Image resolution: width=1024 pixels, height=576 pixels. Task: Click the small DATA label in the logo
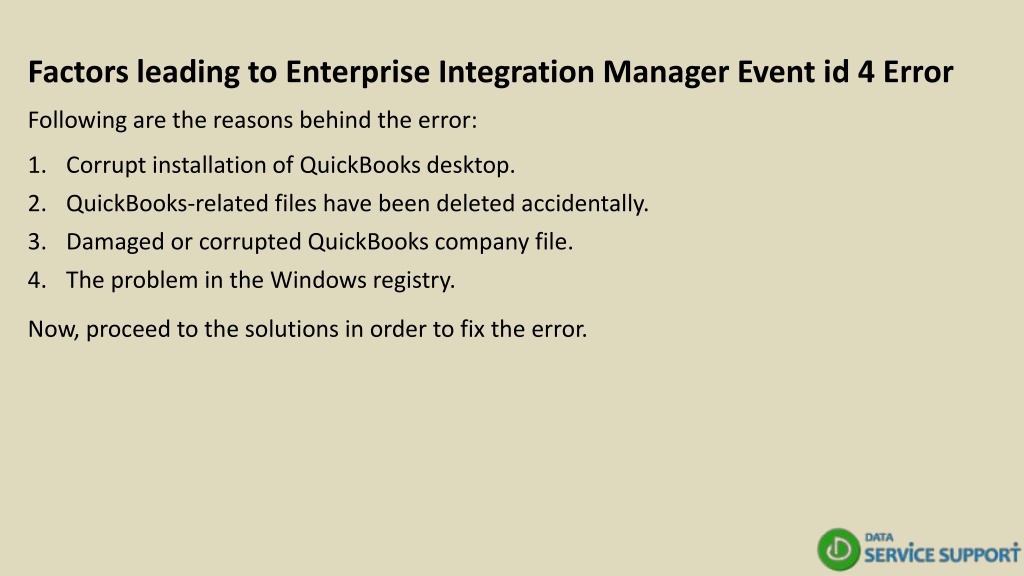879,537
